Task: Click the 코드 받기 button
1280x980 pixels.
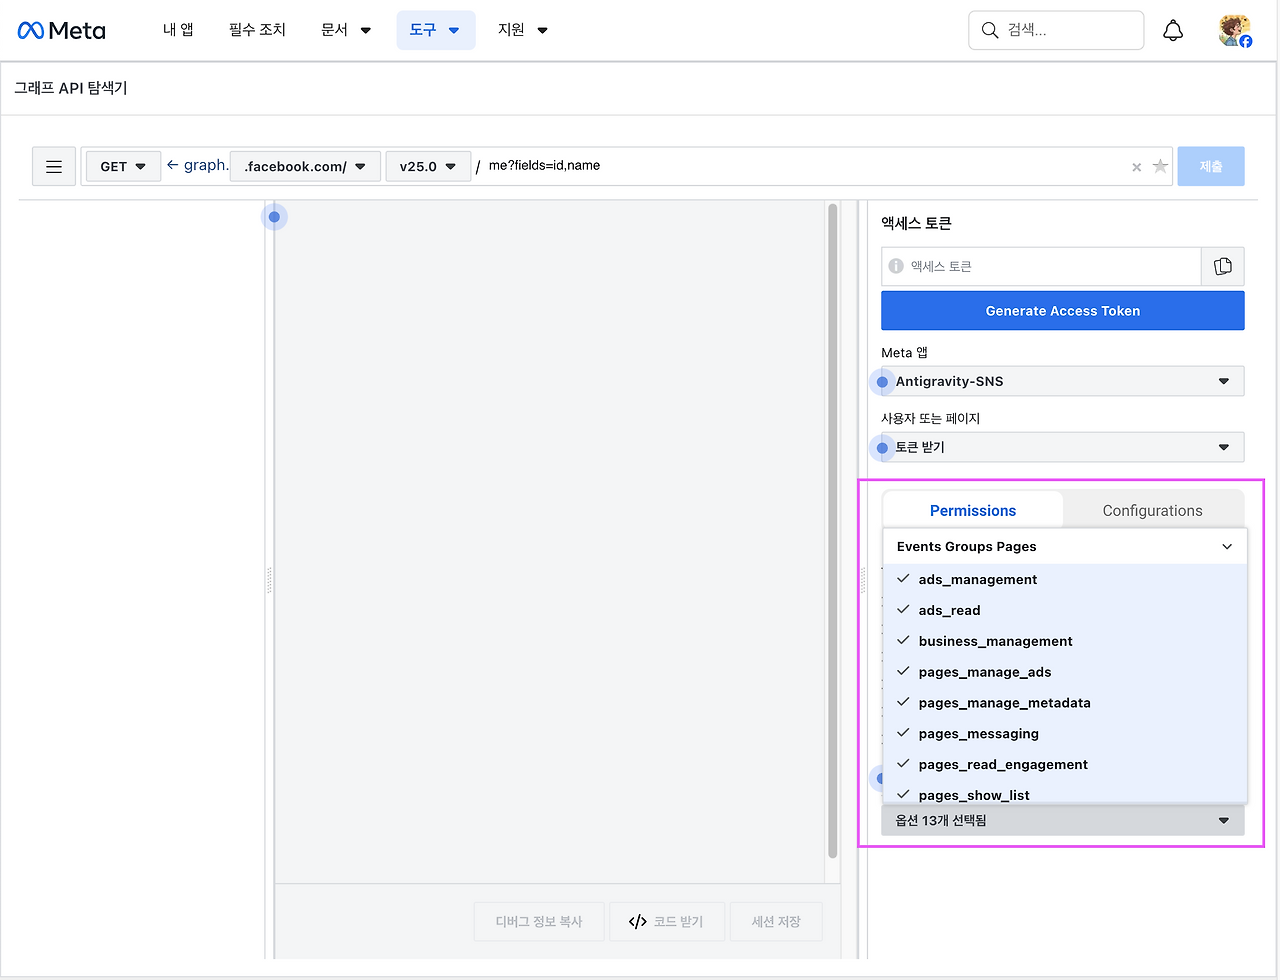Action: (666, 921)
